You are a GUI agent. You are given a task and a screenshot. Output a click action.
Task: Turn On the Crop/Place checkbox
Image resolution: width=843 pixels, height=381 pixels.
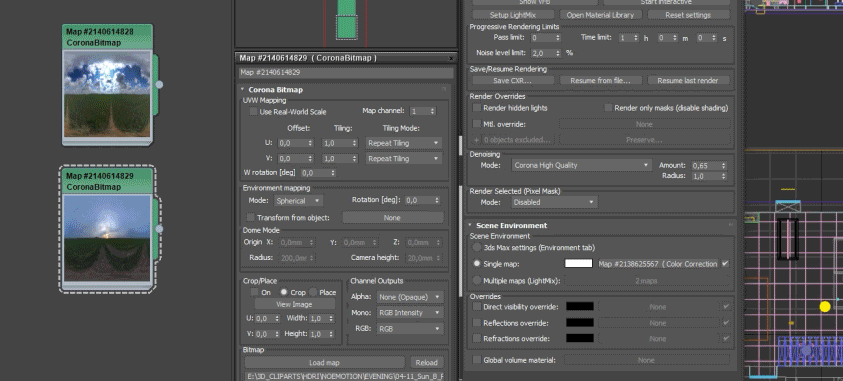tap(254, 292)
